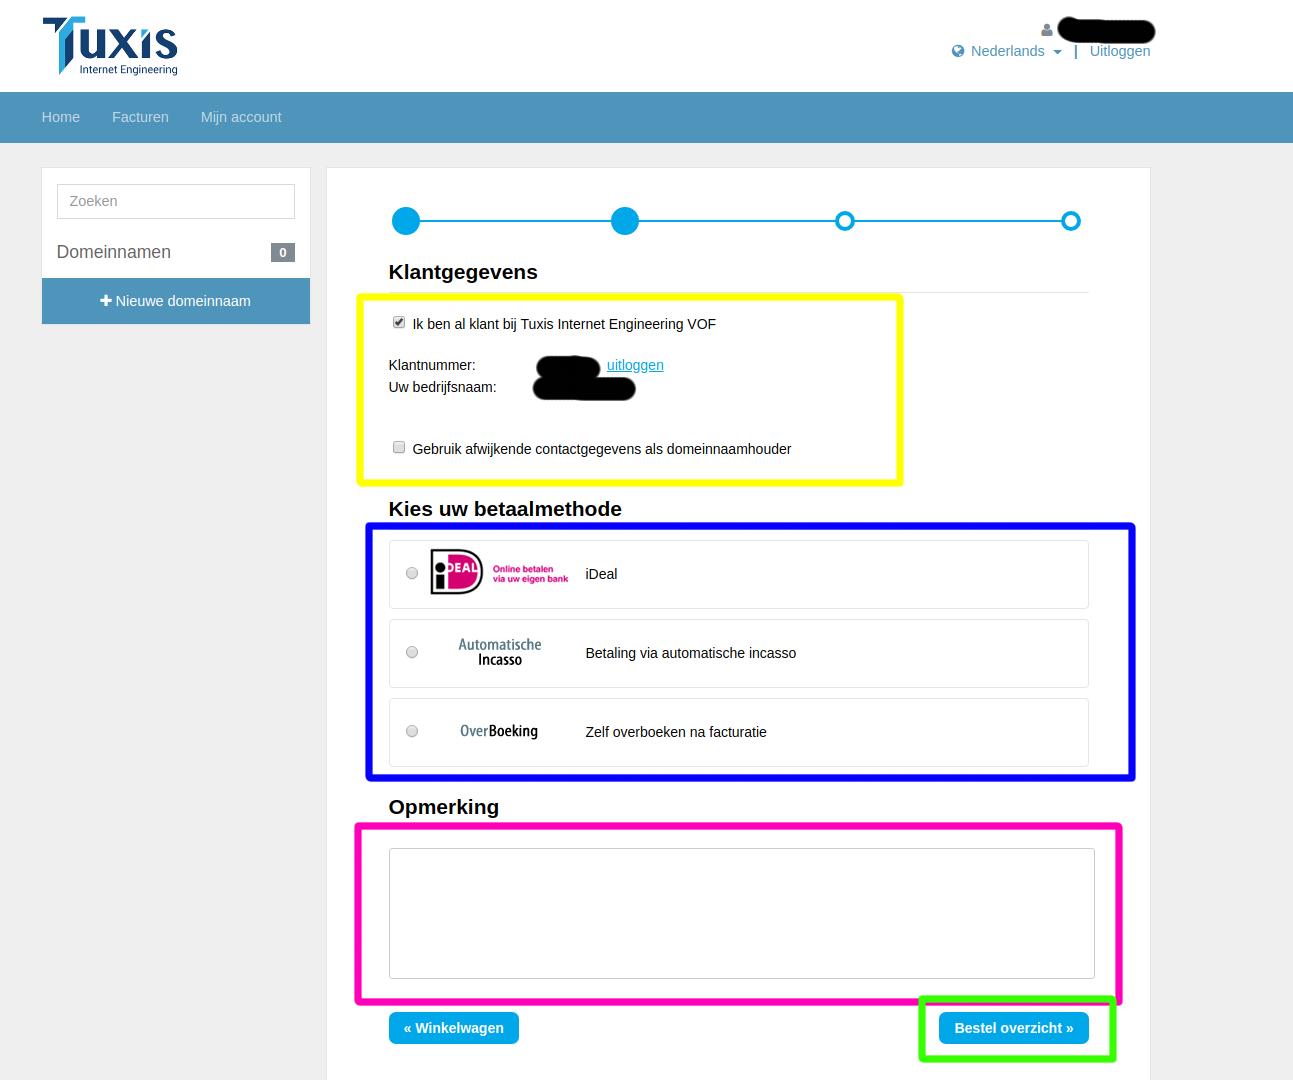Open the Facturen menu item

tap(140, 117)
